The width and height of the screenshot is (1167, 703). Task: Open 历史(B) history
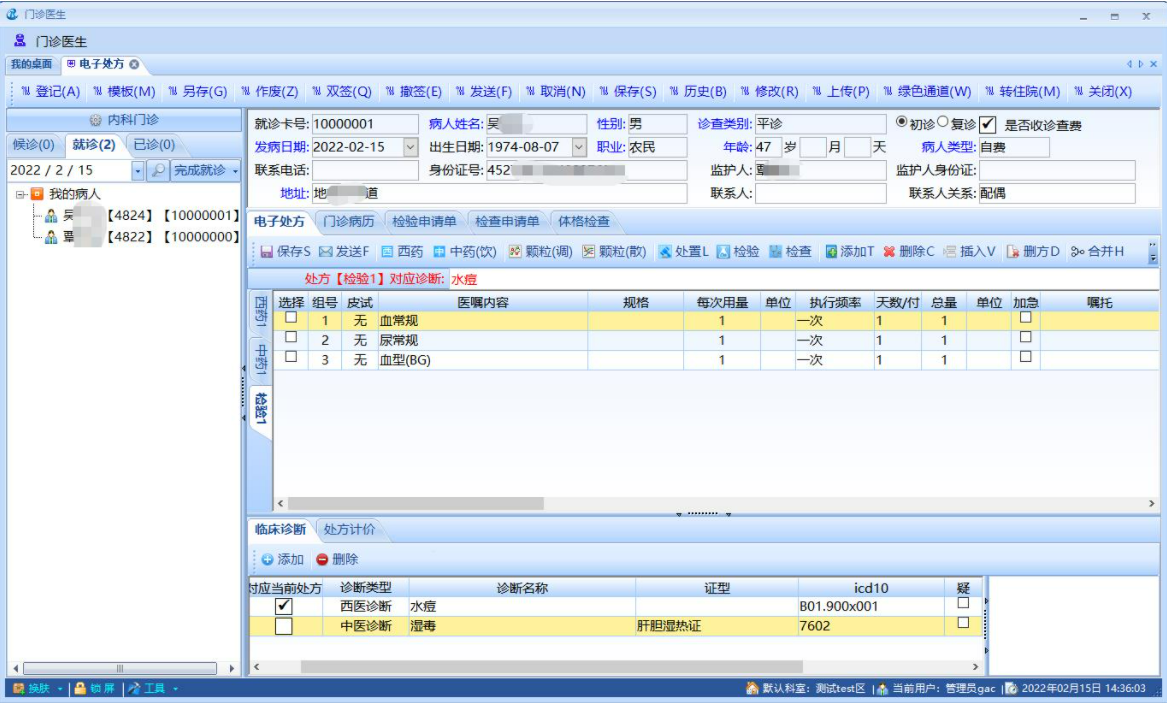pos(698,92)
